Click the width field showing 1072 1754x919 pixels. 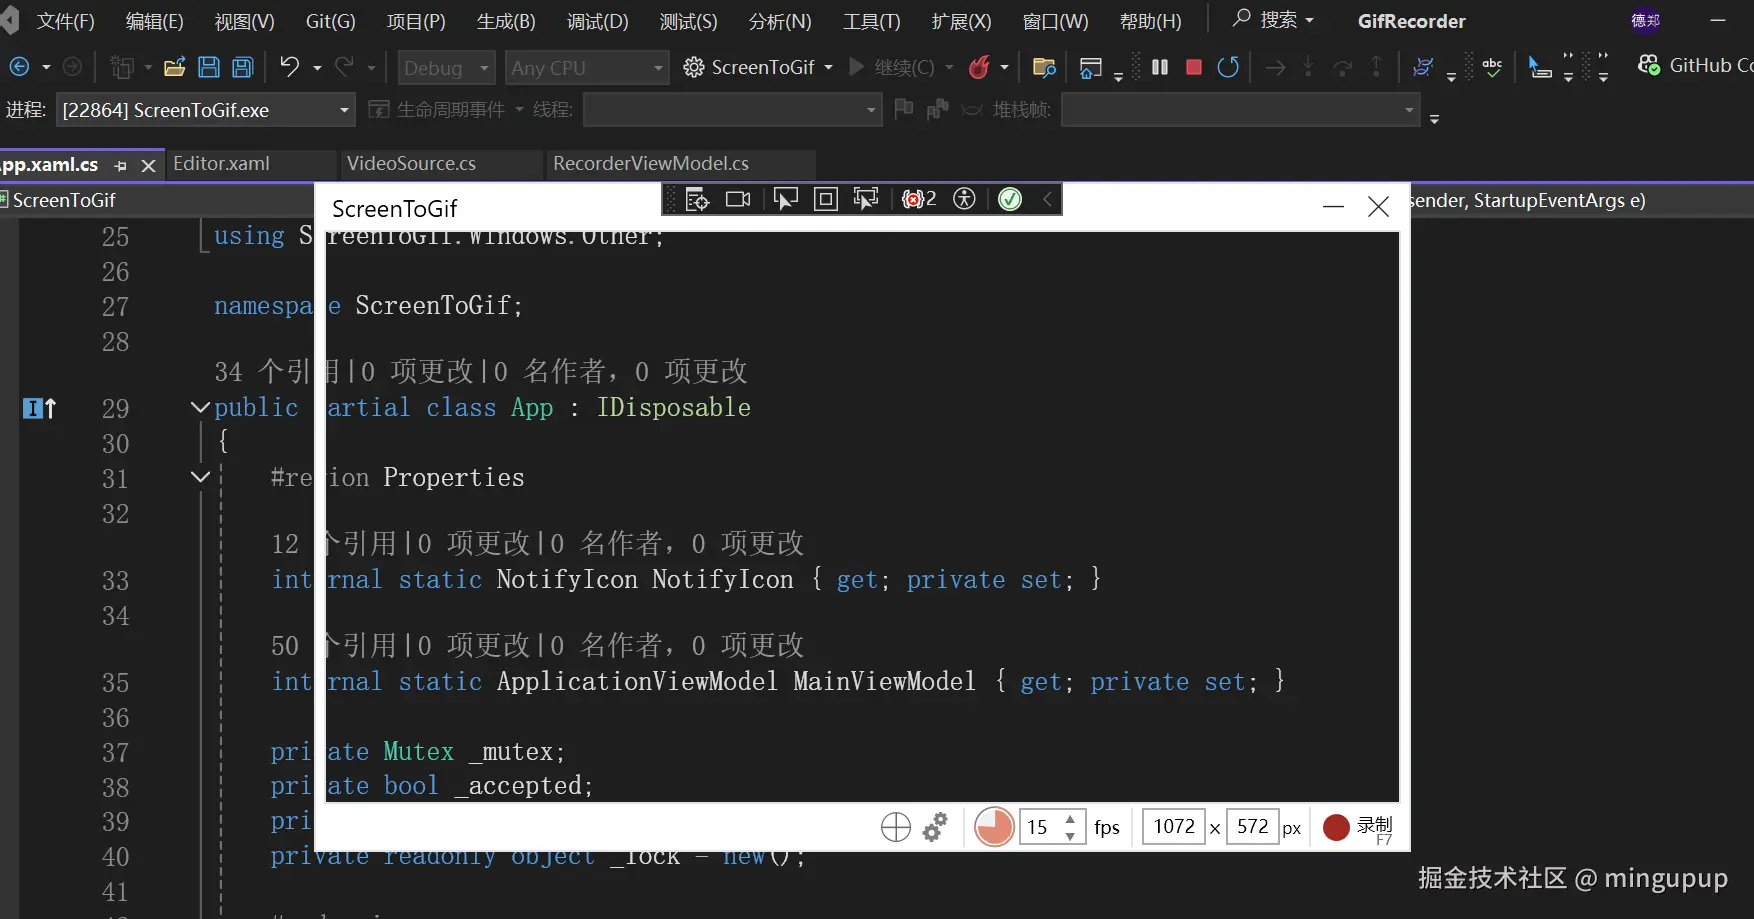[1174, 827]
